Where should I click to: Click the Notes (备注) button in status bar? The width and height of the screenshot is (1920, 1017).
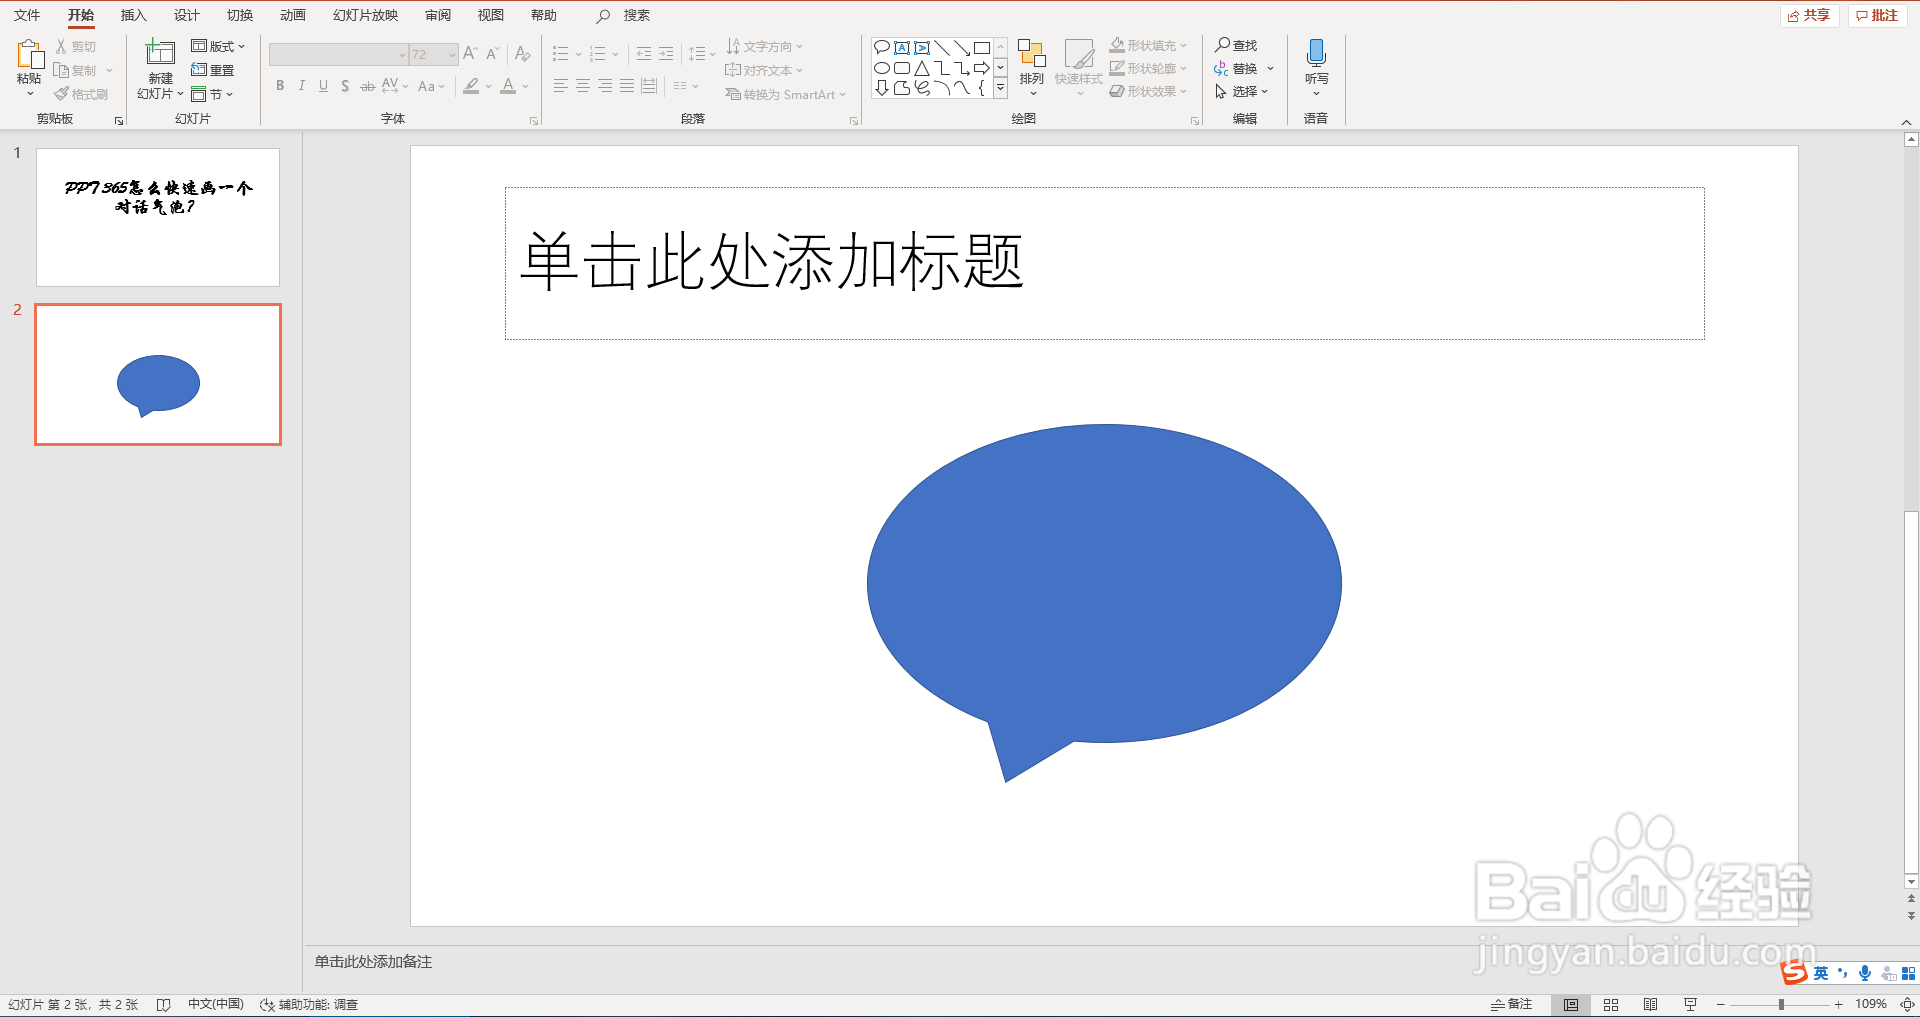1511,1005
